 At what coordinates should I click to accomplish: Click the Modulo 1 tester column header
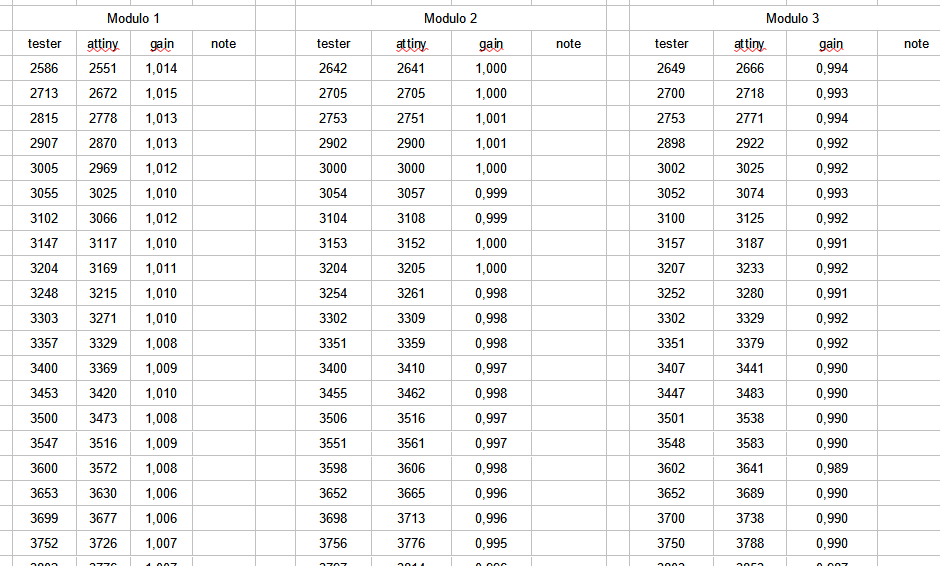(45, 44)
